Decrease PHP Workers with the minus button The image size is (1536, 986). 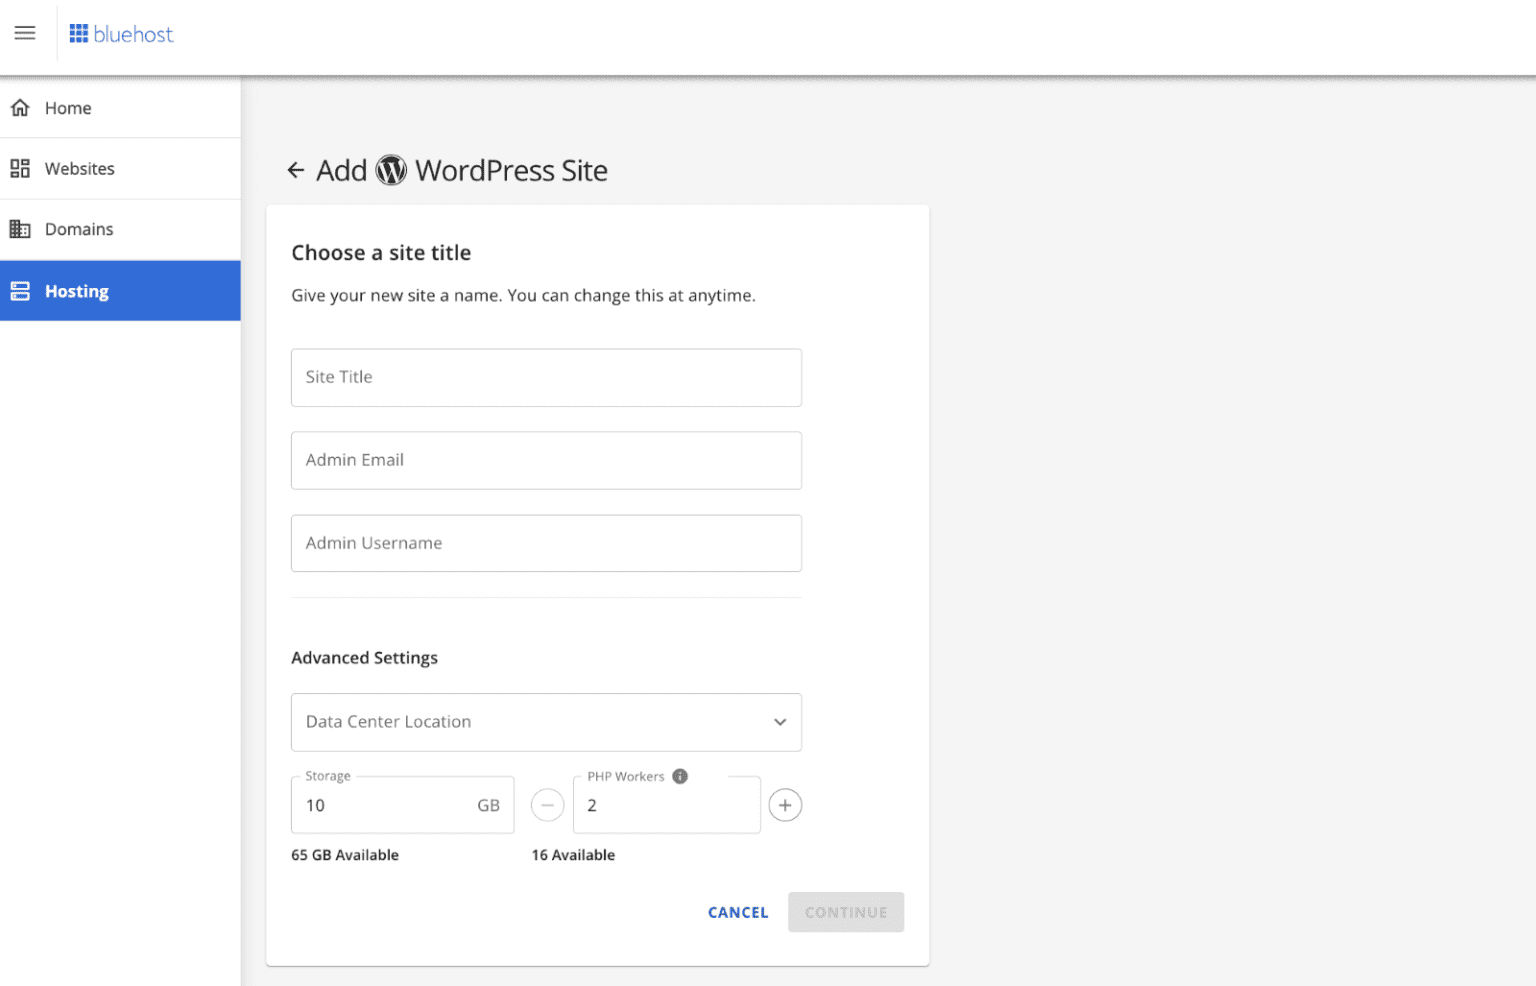coord(547,805)
